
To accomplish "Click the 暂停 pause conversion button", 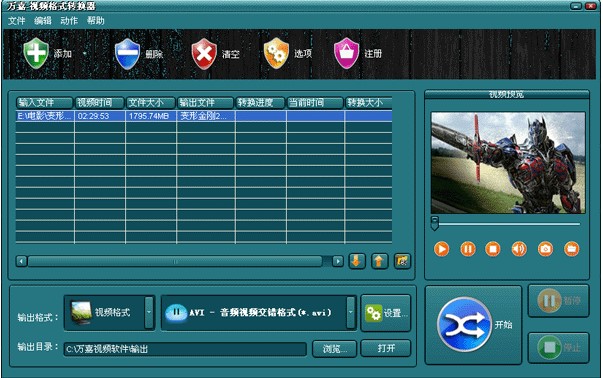I will click(x=558, y=301).
